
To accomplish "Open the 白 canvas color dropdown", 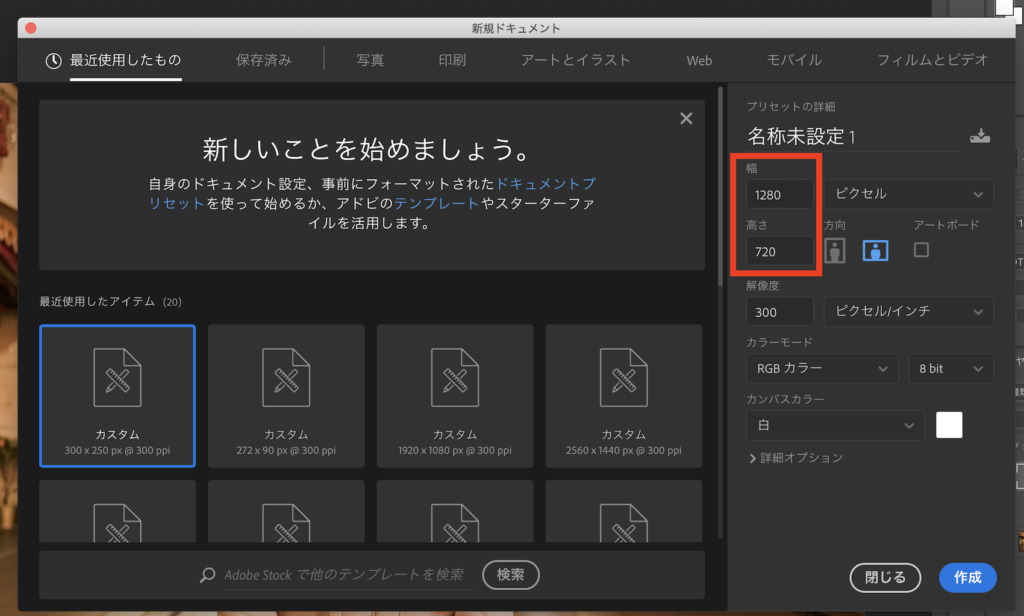I will 835,425.
